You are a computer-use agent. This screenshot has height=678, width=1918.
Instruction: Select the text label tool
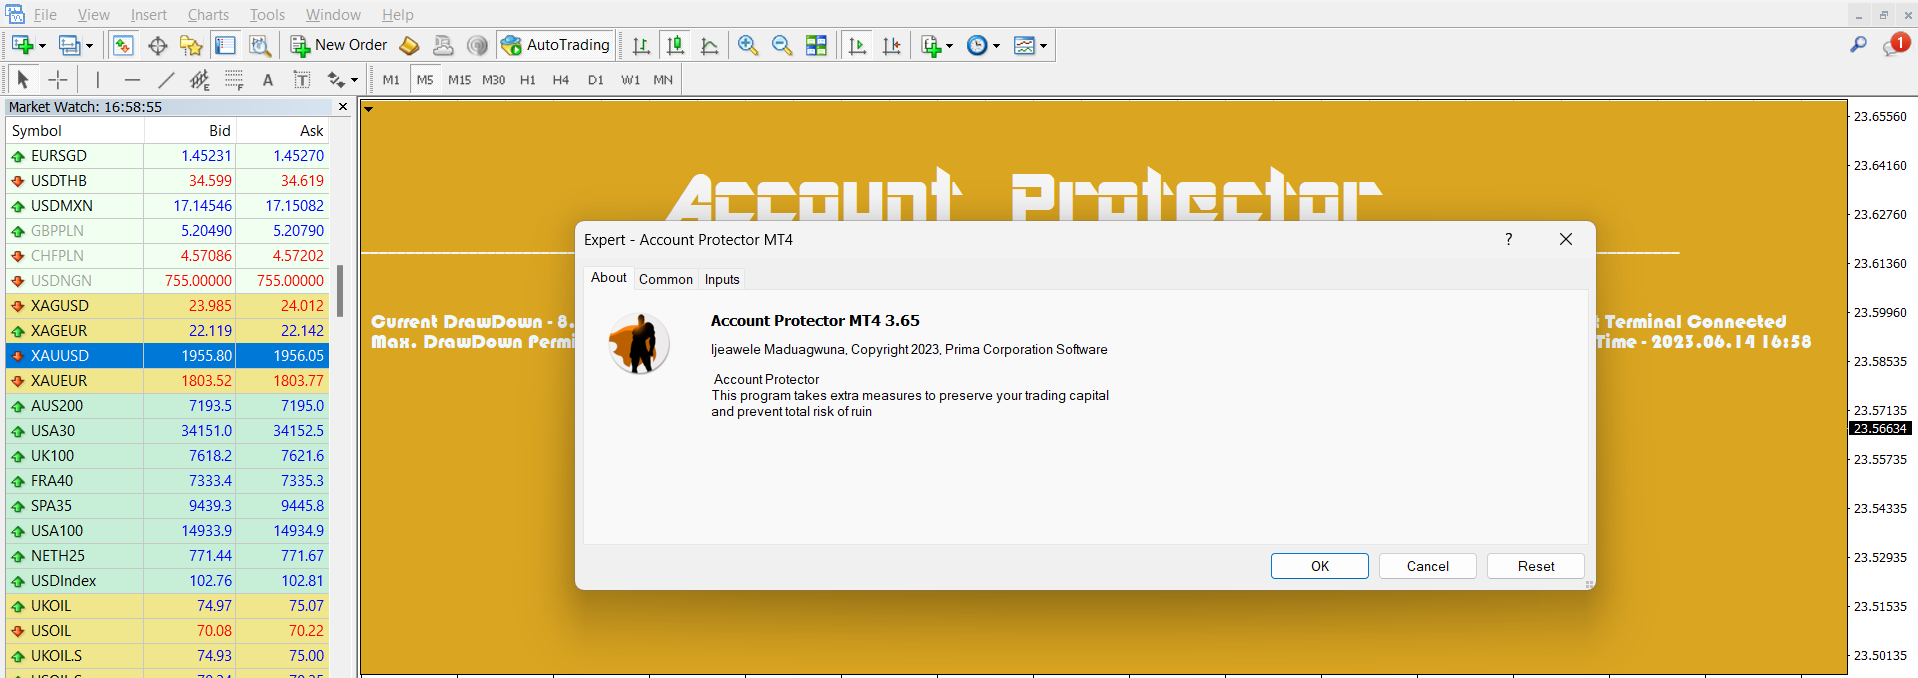[x=301, y=80]
